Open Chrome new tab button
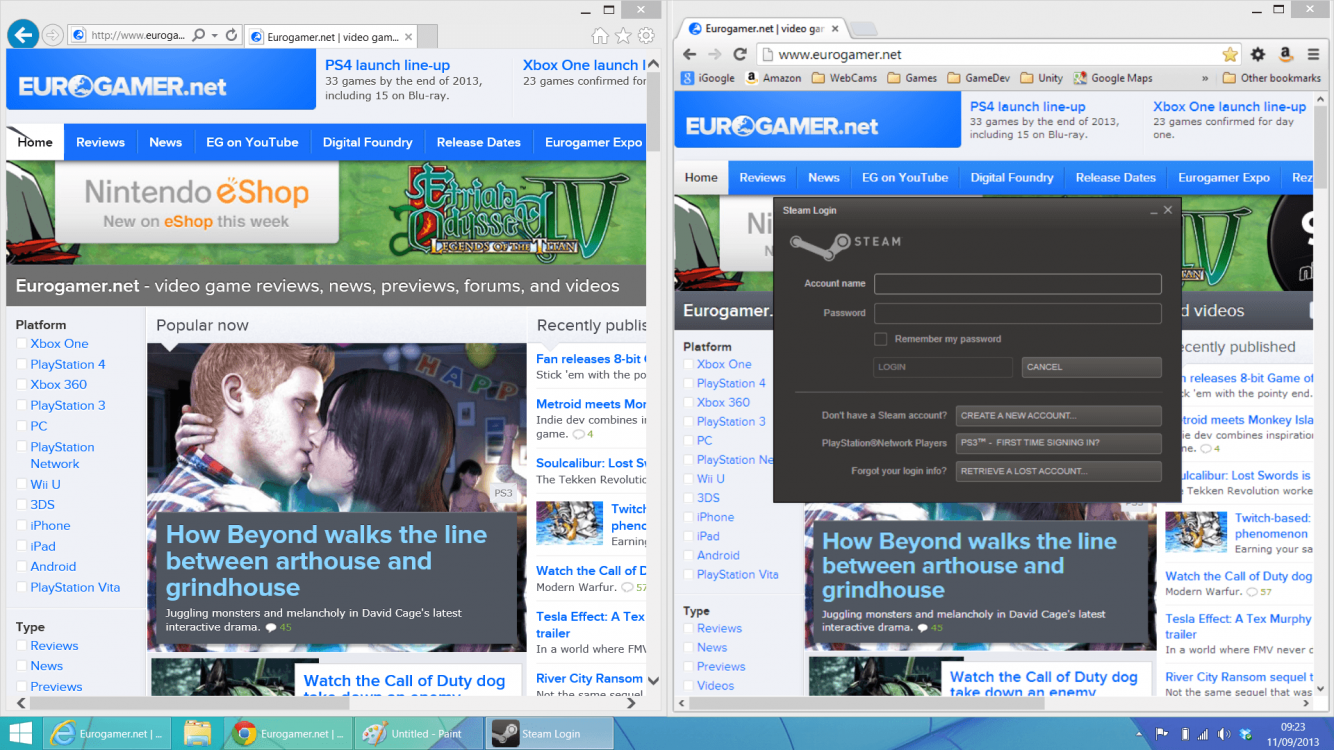 click(x=863, y=29)
